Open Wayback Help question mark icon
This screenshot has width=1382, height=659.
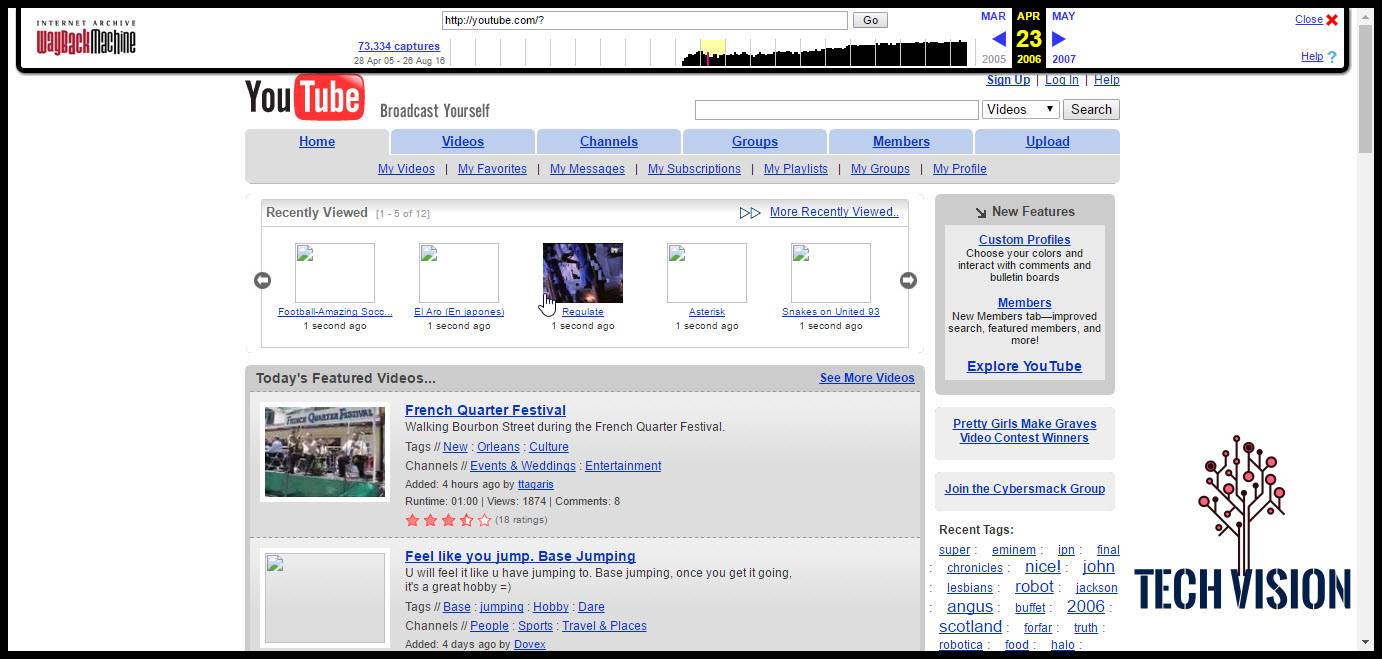pyautogui.click(x=1332, y=57)
